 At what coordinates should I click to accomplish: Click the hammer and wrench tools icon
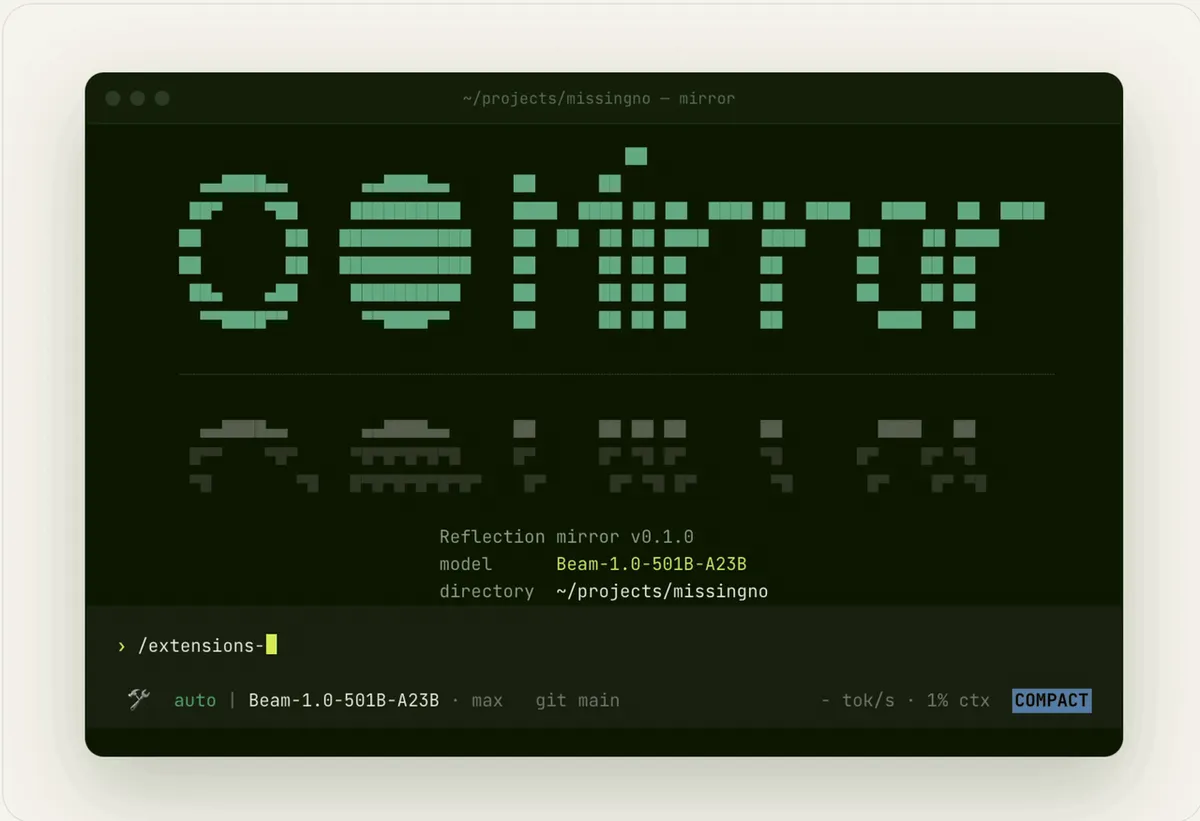139,700
